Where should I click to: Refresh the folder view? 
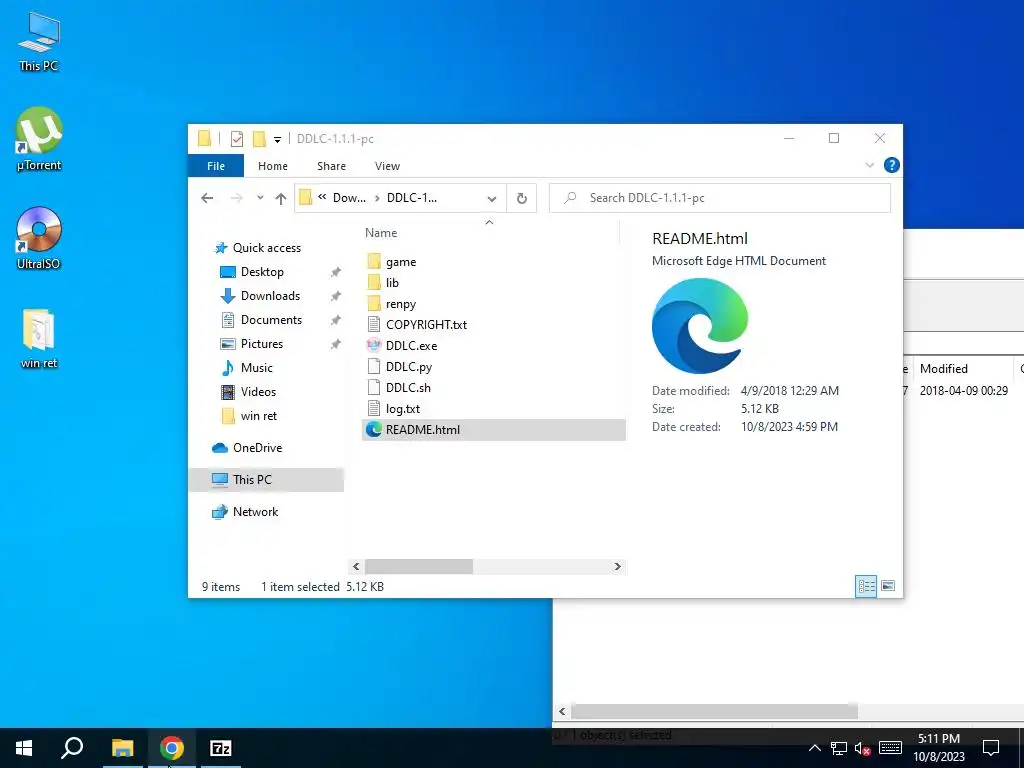521,199
